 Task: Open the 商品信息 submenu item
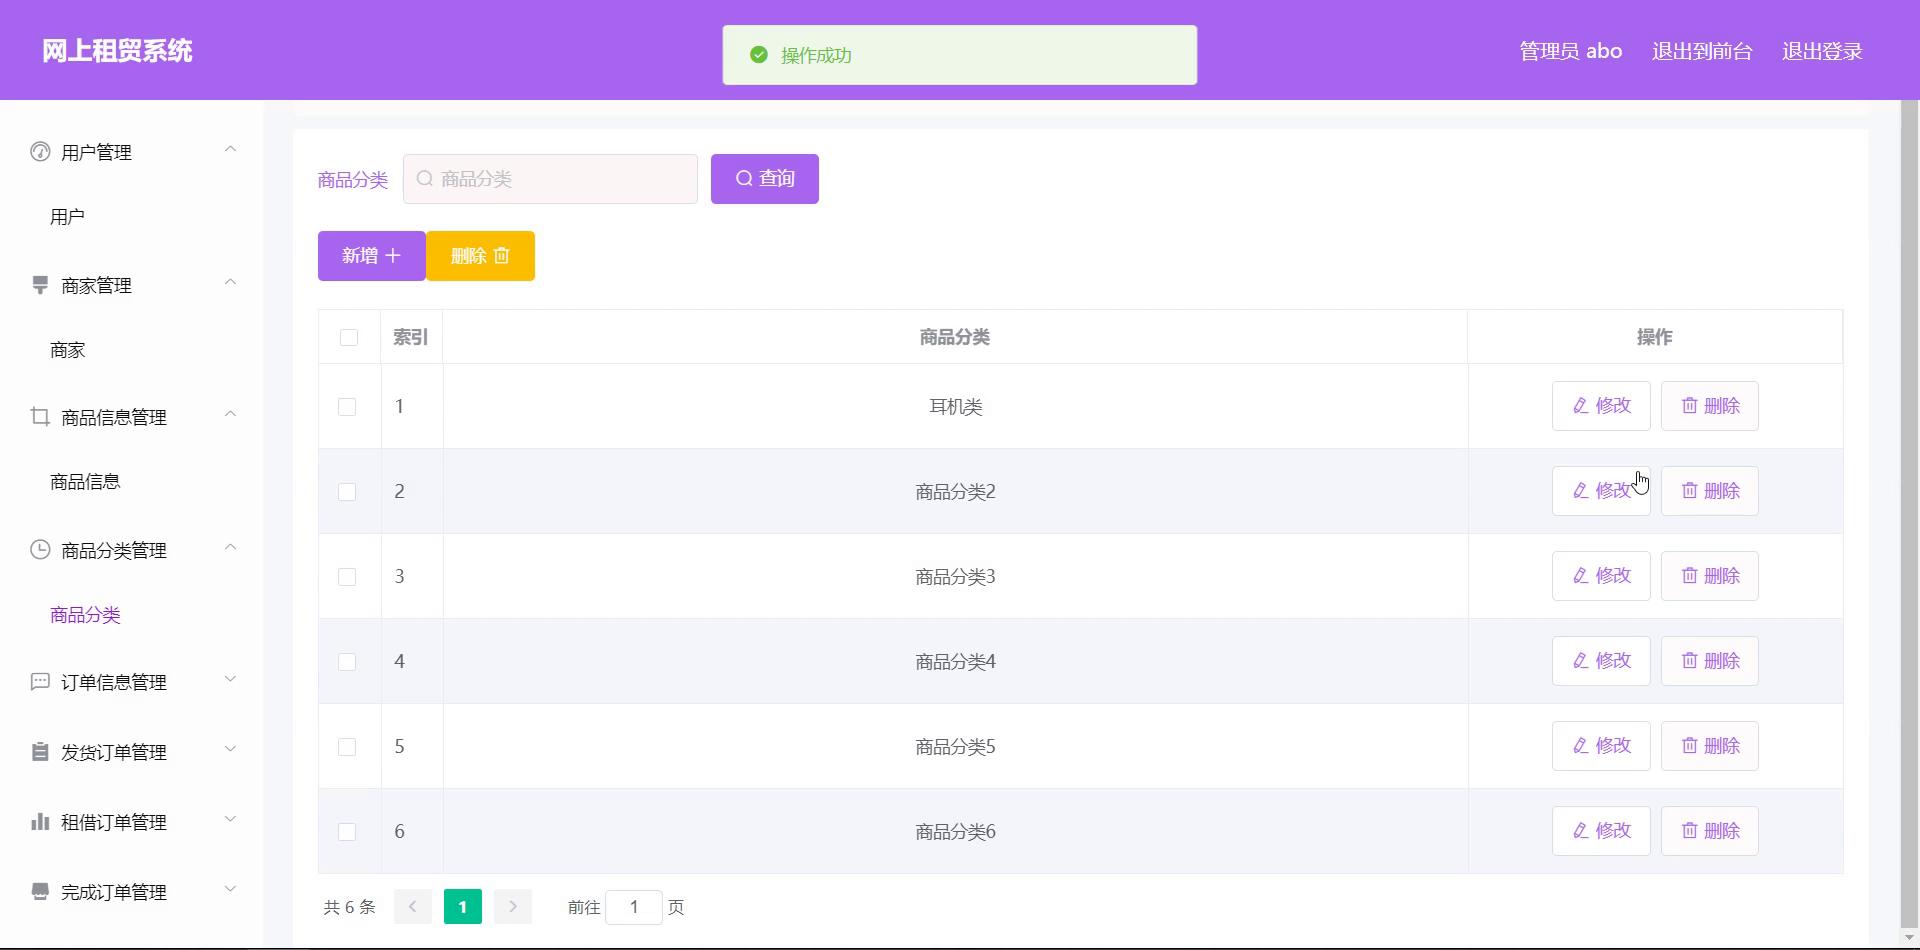(85, 482)
